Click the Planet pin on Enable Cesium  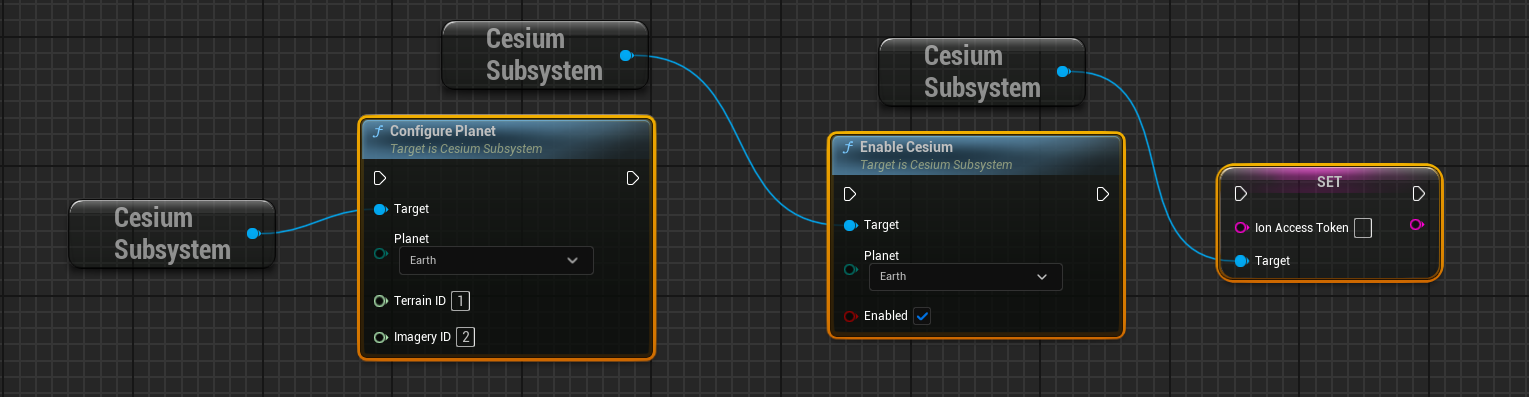tap(850, 270)
